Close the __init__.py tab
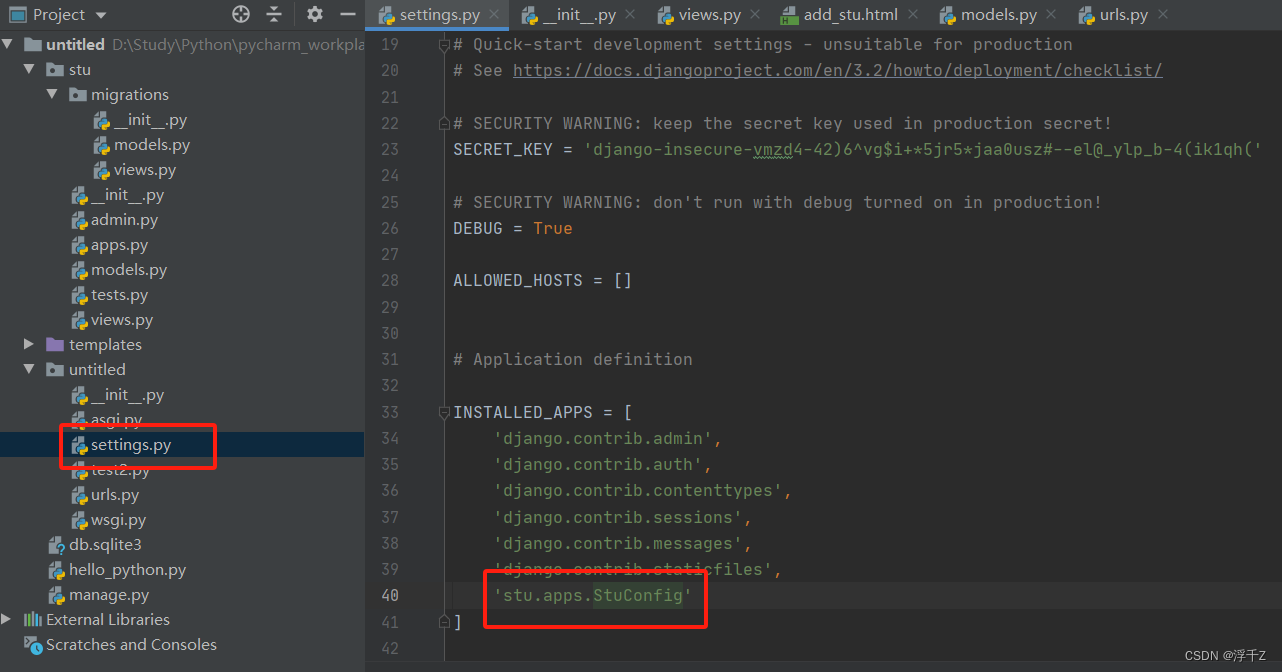1282x672 pixels. [x=629, y=15]
